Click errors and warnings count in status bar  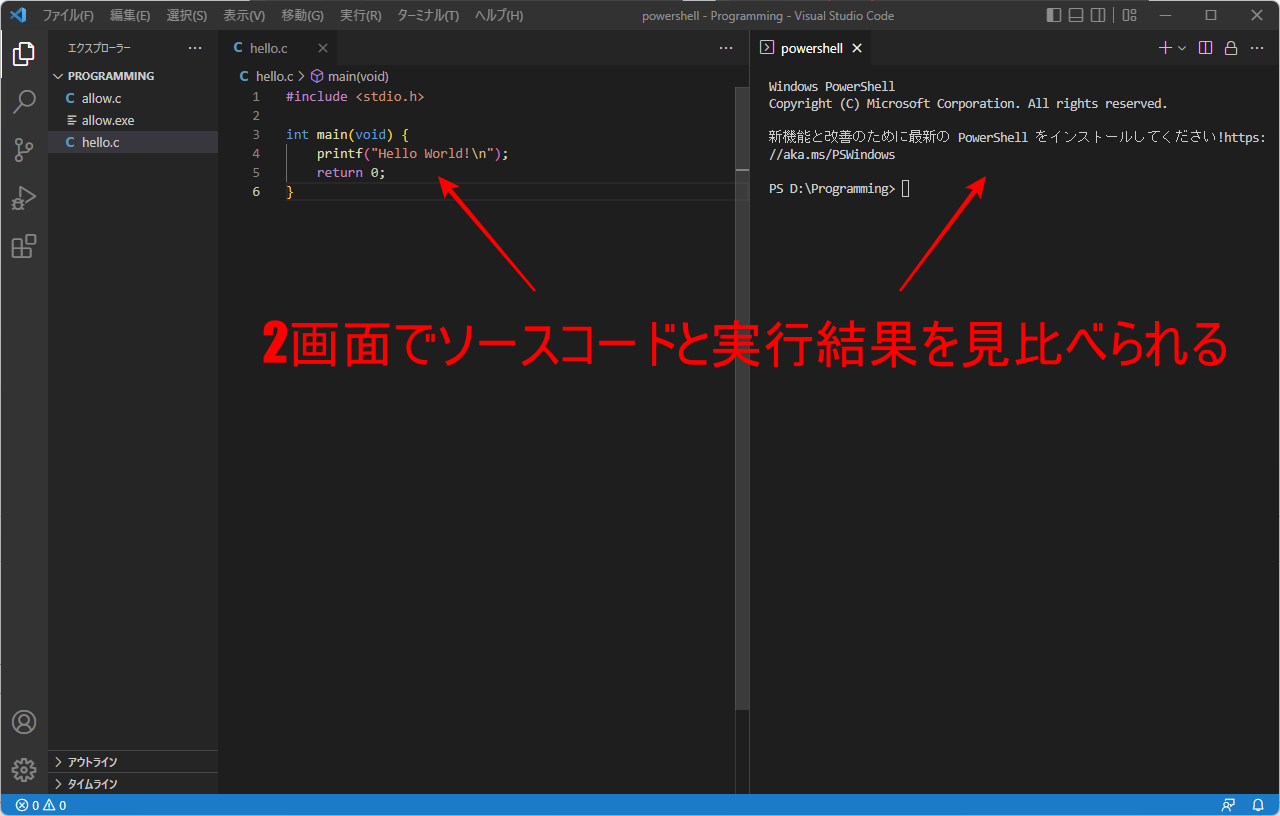[41, 805]
